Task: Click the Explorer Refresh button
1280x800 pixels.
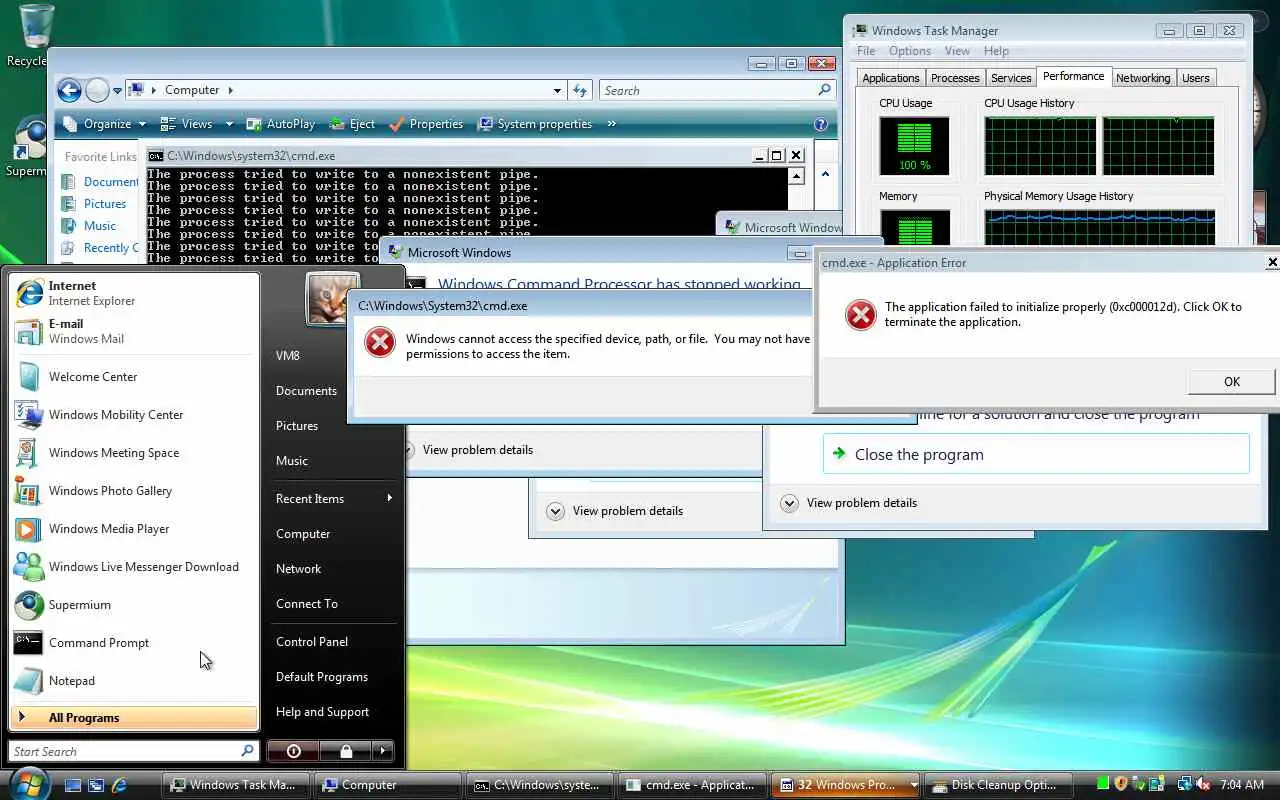Action: click(x=581, y=91)
